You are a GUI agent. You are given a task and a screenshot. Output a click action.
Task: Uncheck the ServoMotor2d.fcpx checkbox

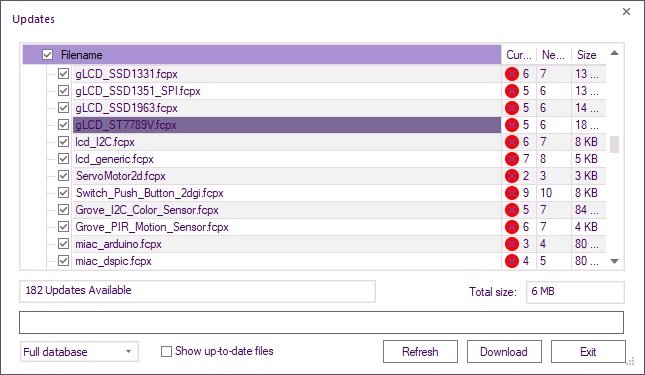click(x=63, y=176)
